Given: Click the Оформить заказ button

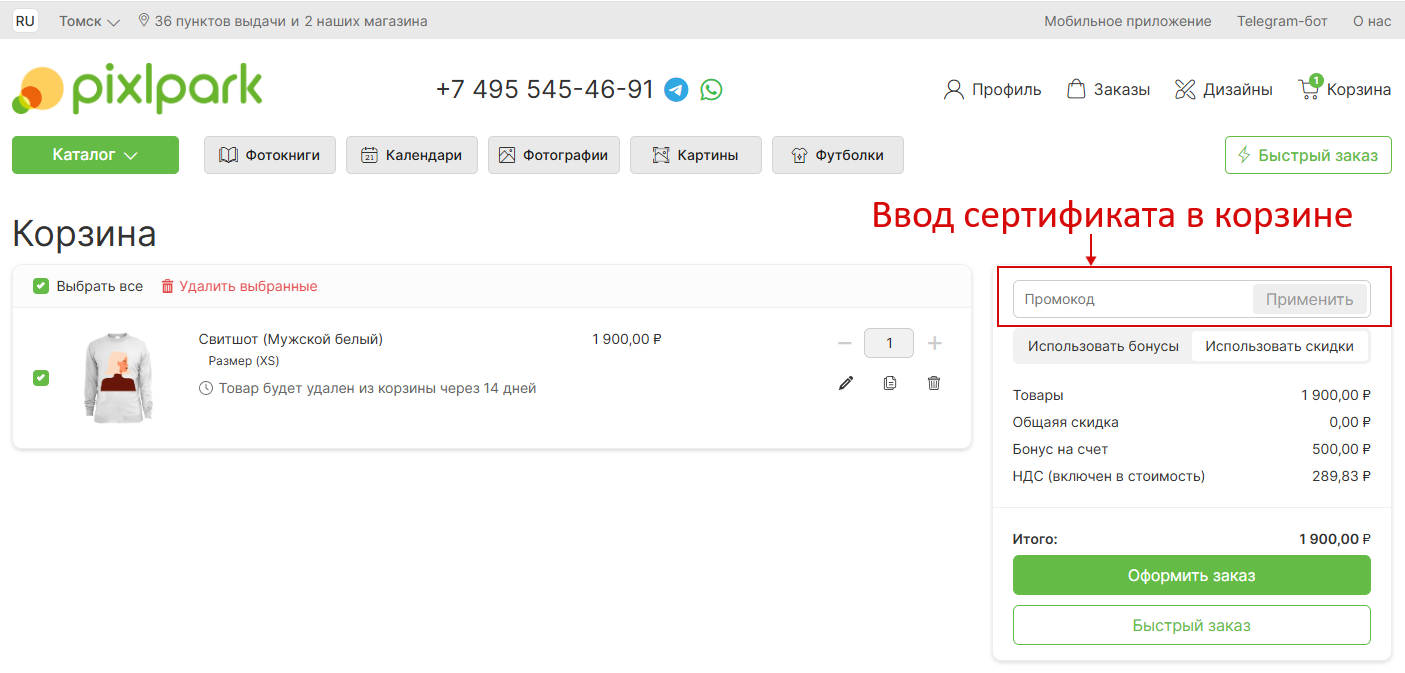Looking at the screenshot, I should pyautogui.click(x=1191, y=576).
